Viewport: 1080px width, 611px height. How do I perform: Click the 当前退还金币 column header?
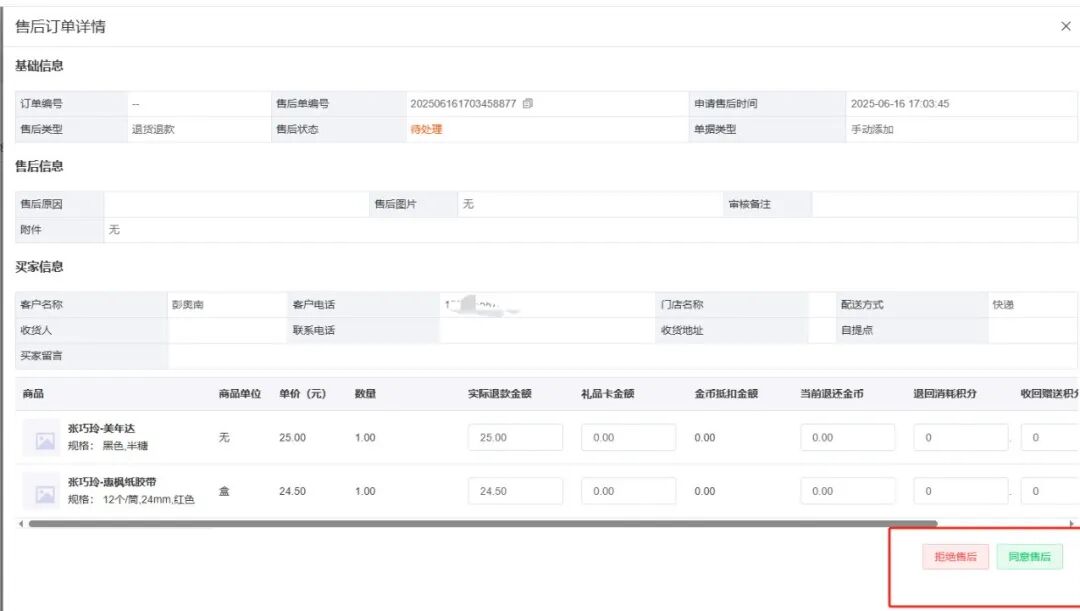pos(831,394)
